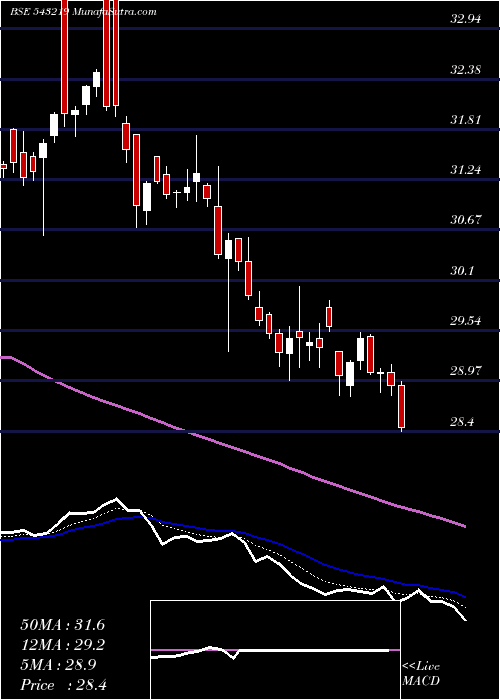Click the 29.54 price axis label

465,321
